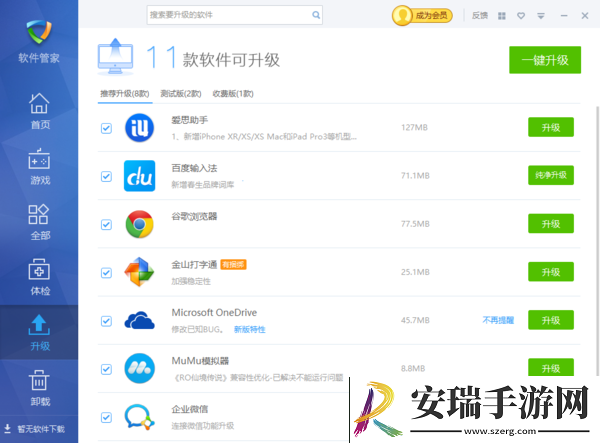Click the 暂无软件下载 status text
The height and width of the screenshot is (443, 600).
[x=41, y=429]
